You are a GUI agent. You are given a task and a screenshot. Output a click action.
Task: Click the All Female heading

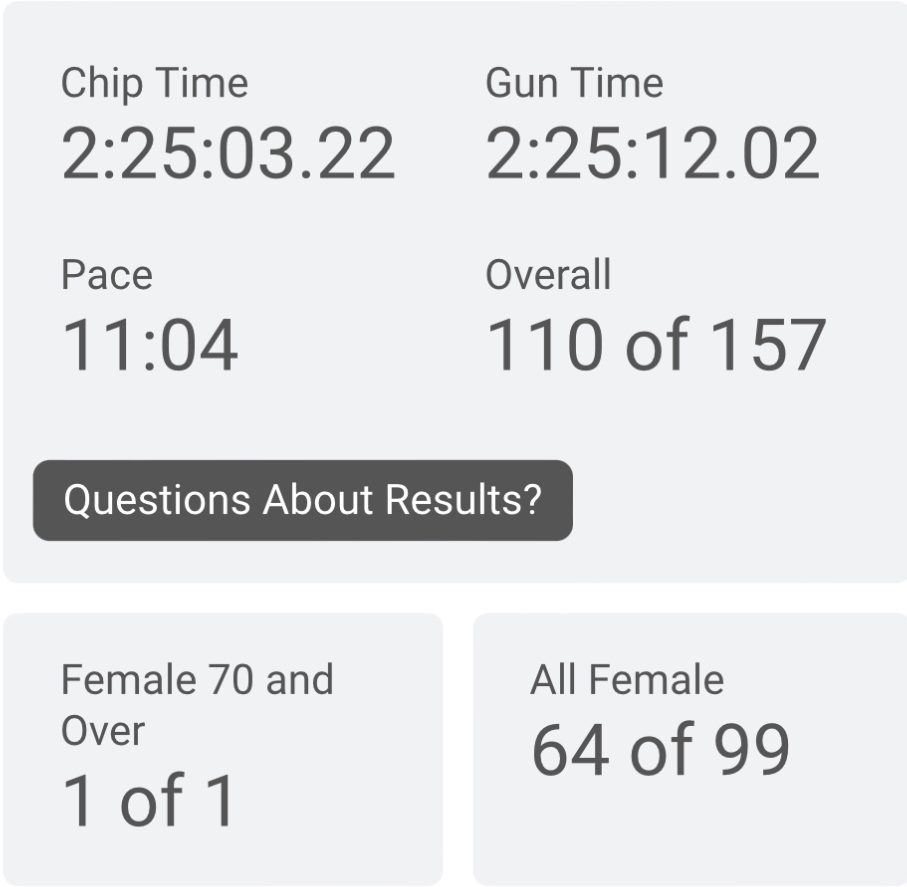627,680
